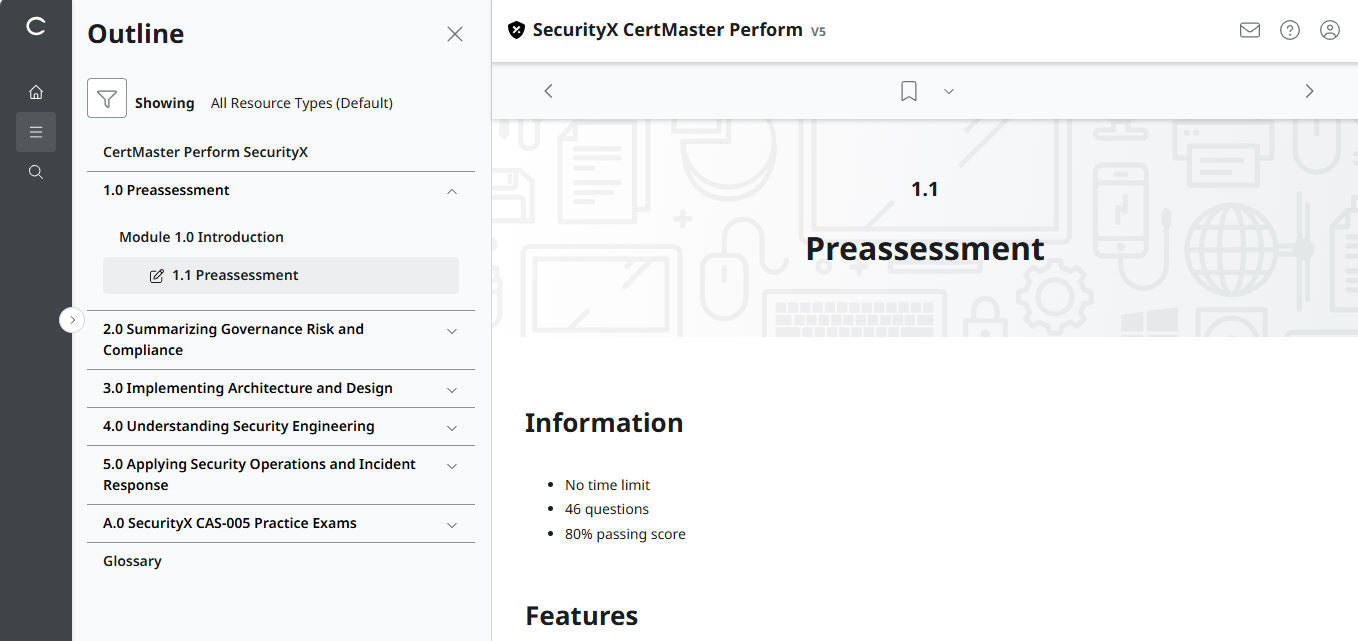
Task: Open the bookmark dropdown arrow
Action: coord(948,91)
